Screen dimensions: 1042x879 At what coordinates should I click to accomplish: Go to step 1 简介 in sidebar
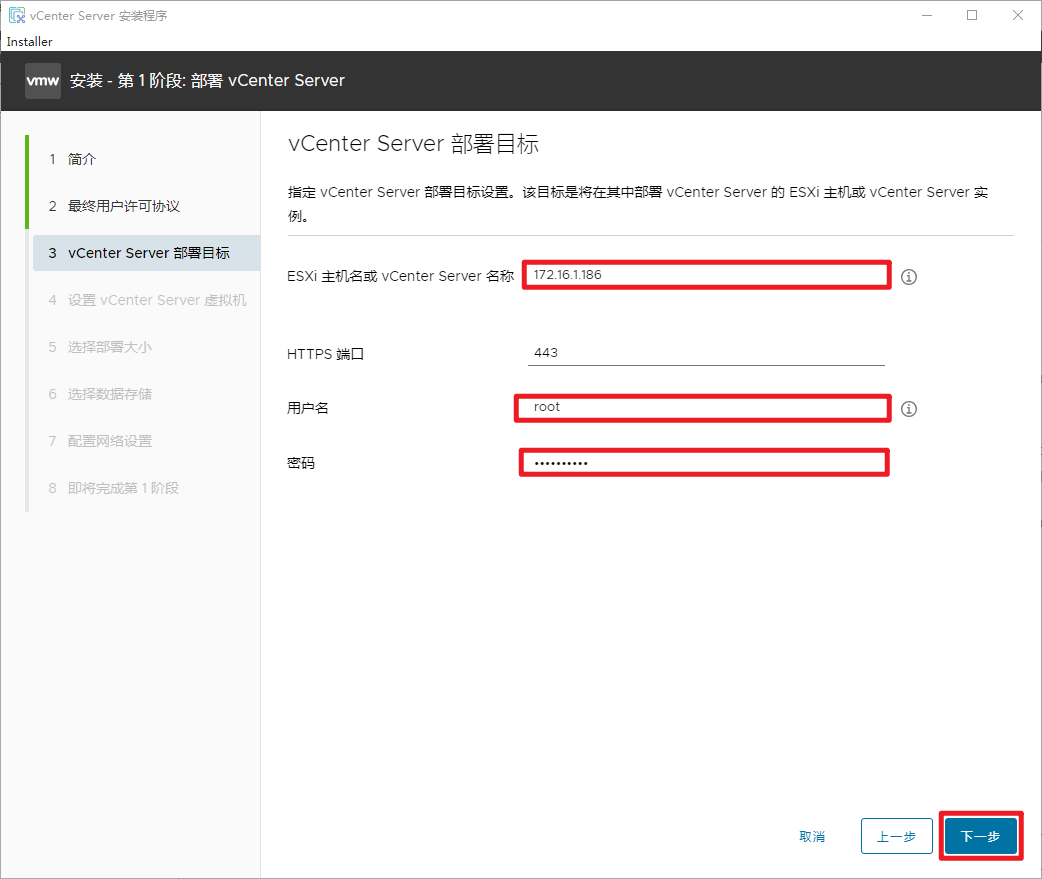tap(82, 159)
